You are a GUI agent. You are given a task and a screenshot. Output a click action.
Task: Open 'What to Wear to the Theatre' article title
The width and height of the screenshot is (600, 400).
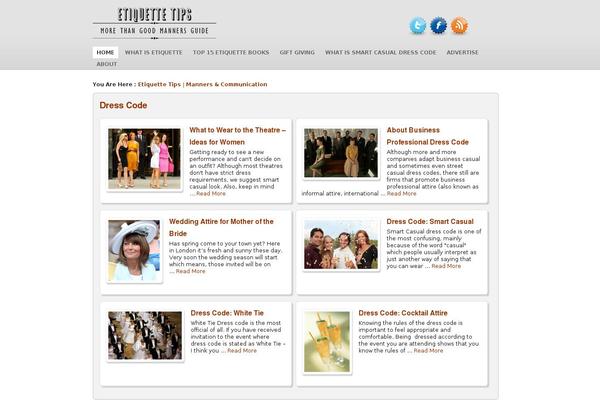pos(238,136)
